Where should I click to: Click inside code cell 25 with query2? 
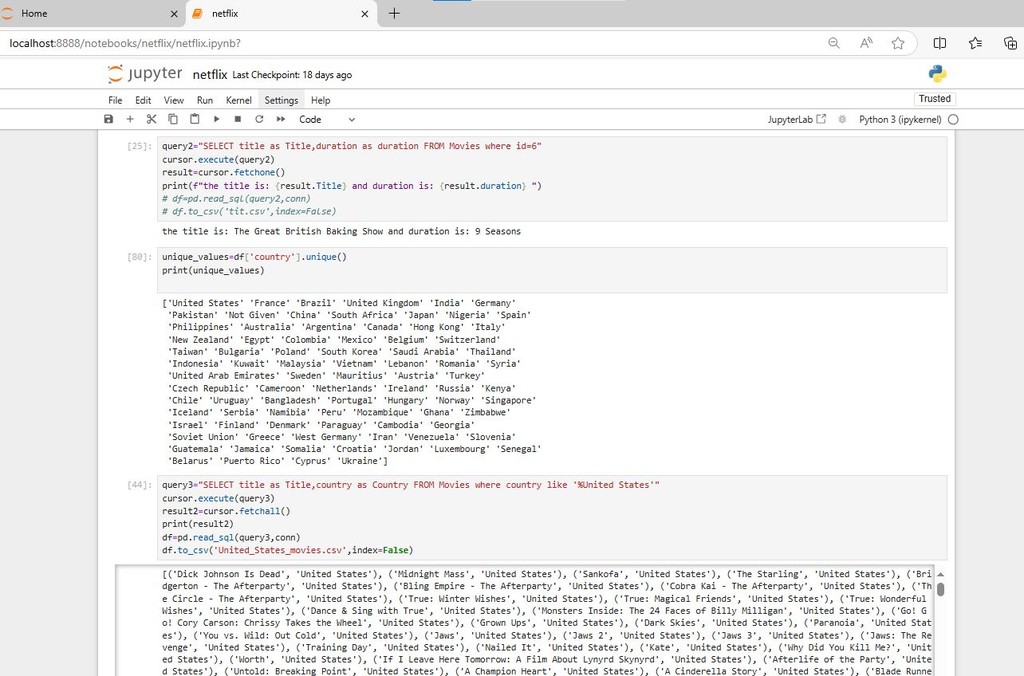point(552,179)
